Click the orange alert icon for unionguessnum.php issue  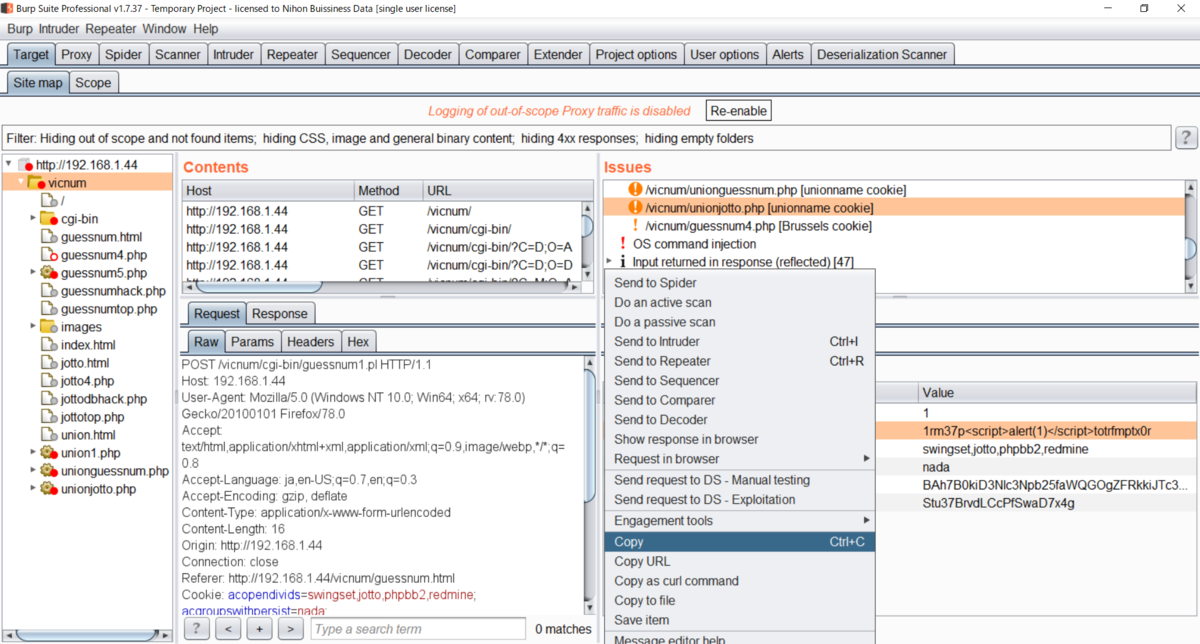point(635,189)
